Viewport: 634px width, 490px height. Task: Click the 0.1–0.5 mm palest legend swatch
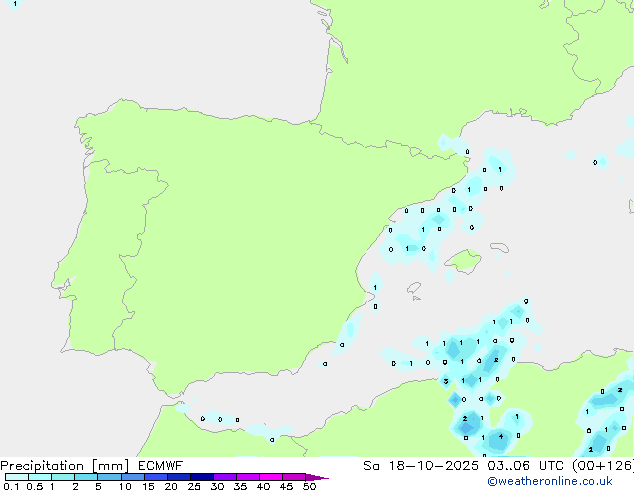pos(17,477)
